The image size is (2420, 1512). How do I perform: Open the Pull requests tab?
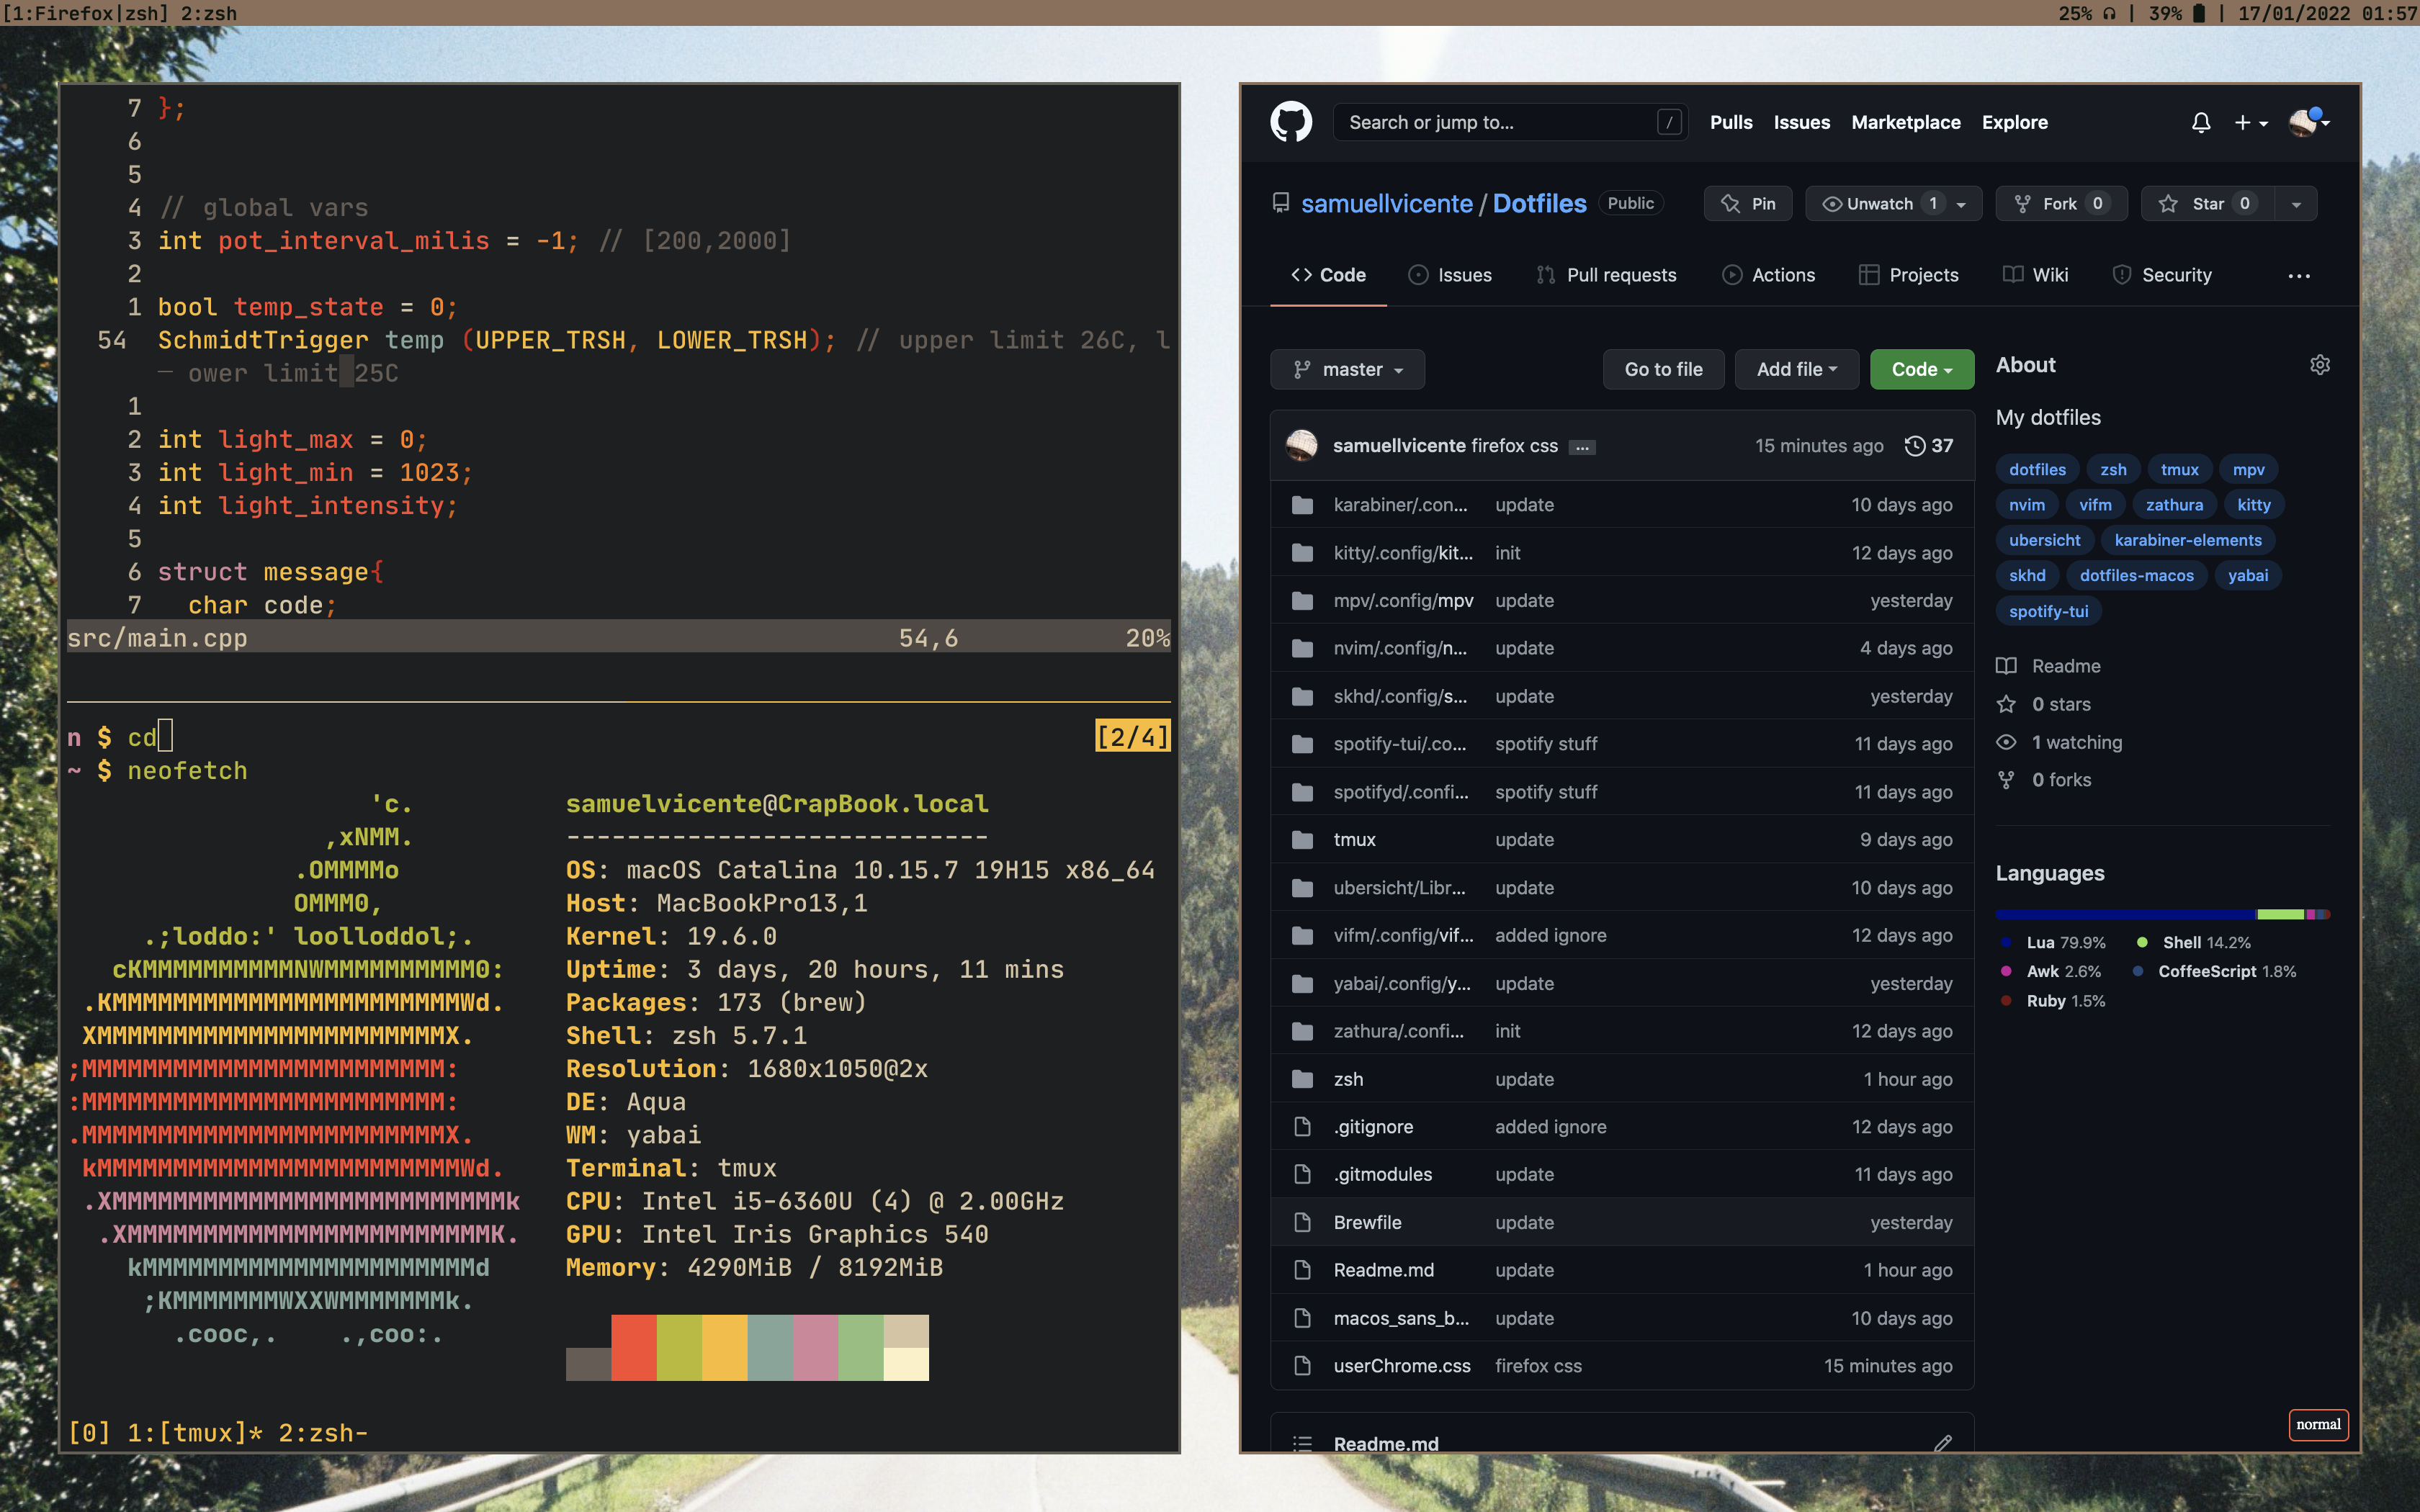[x=1606, y=275]
